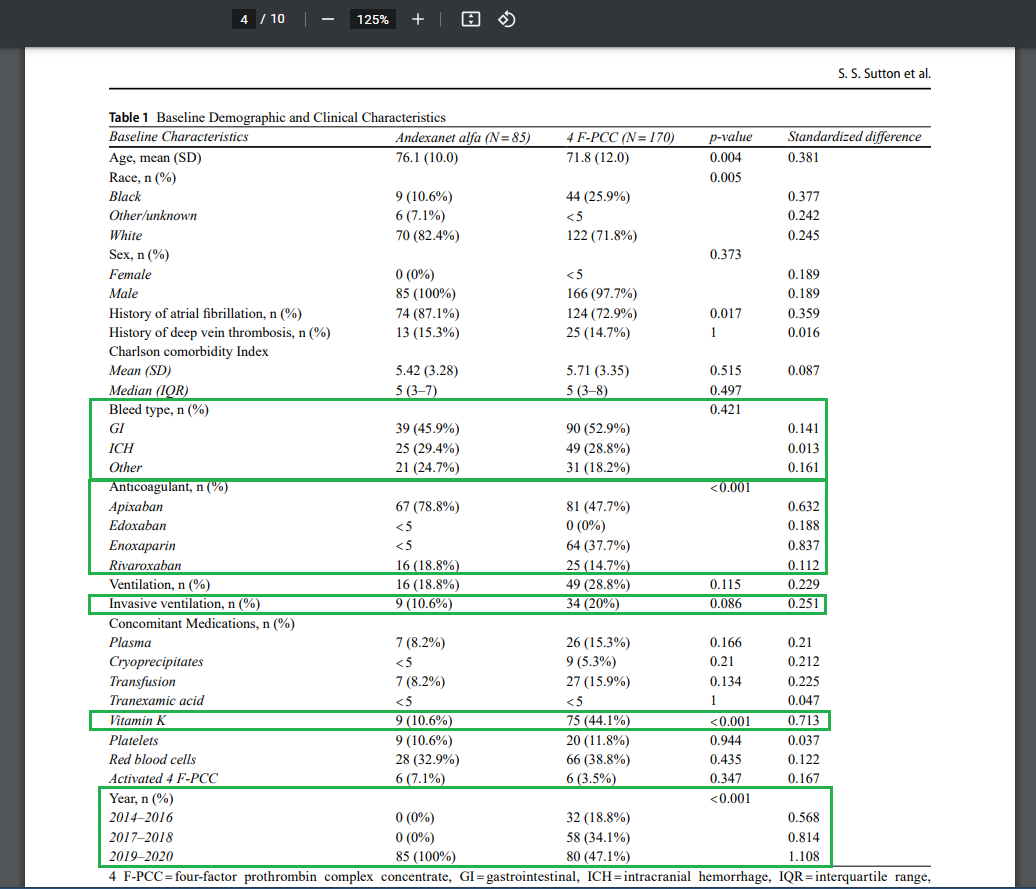Click the "2017–2018" row label
Viewport: 1036px width, 889px height.
pyautogui.click(x=141, y=837)
